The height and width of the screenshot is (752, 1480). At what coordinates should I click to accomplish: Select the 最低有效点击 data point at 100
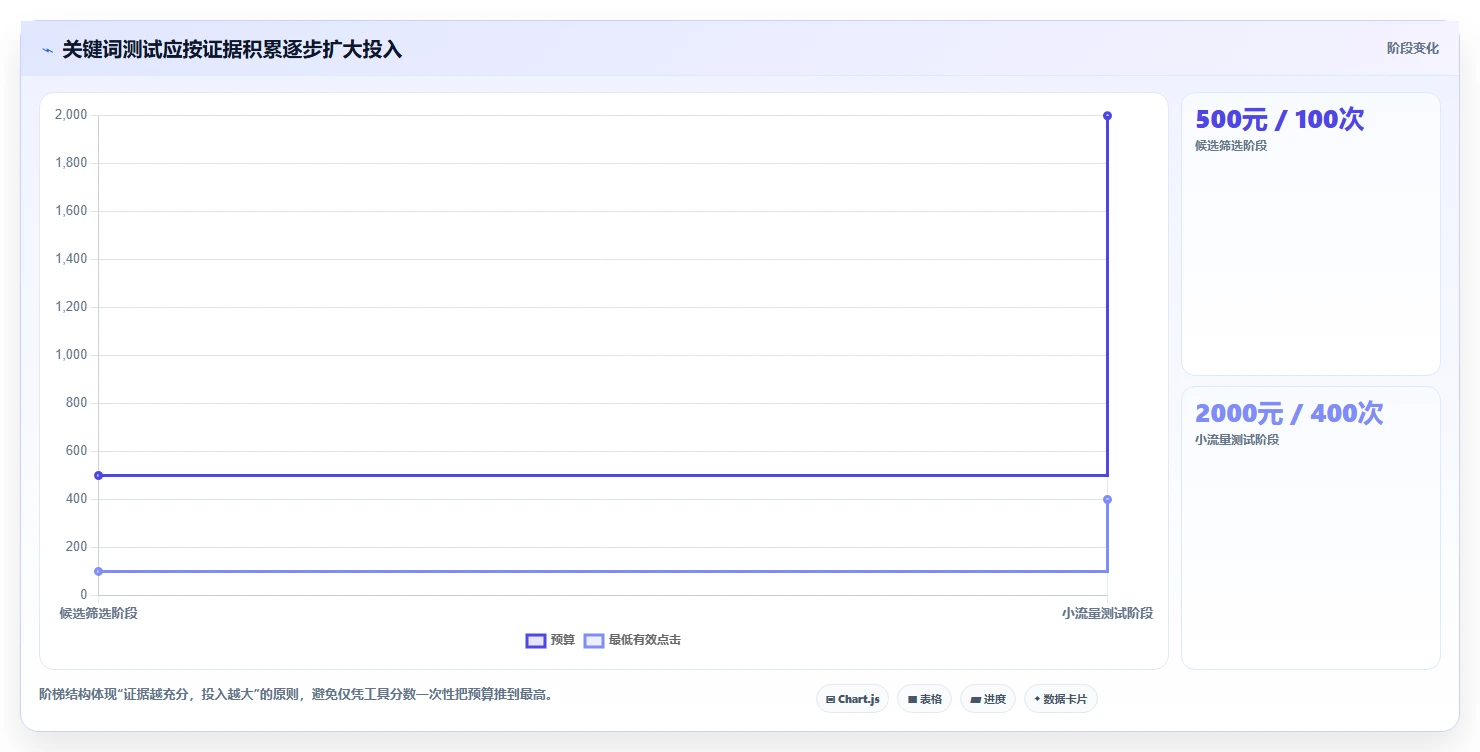(x=98, y=571)
